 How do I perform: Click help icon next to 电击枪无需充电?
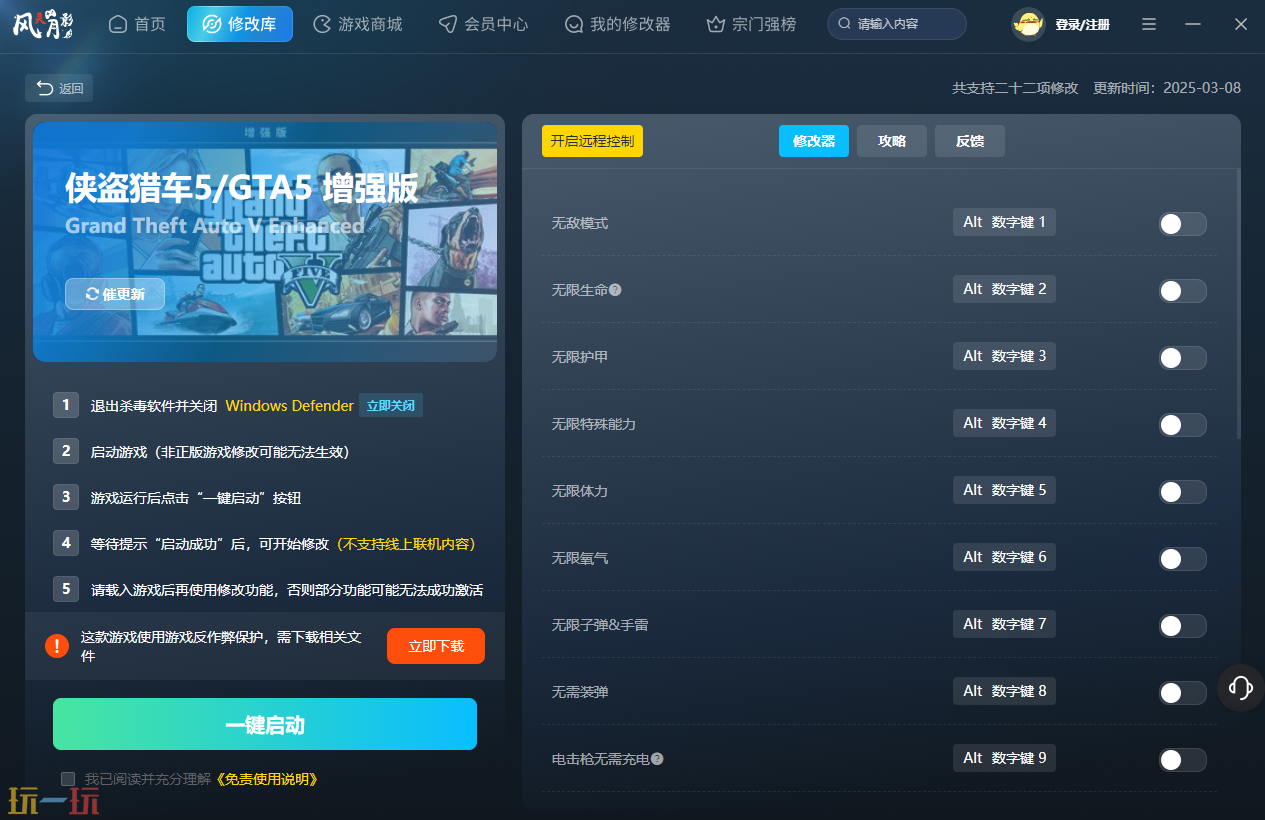tap(657, 759)
